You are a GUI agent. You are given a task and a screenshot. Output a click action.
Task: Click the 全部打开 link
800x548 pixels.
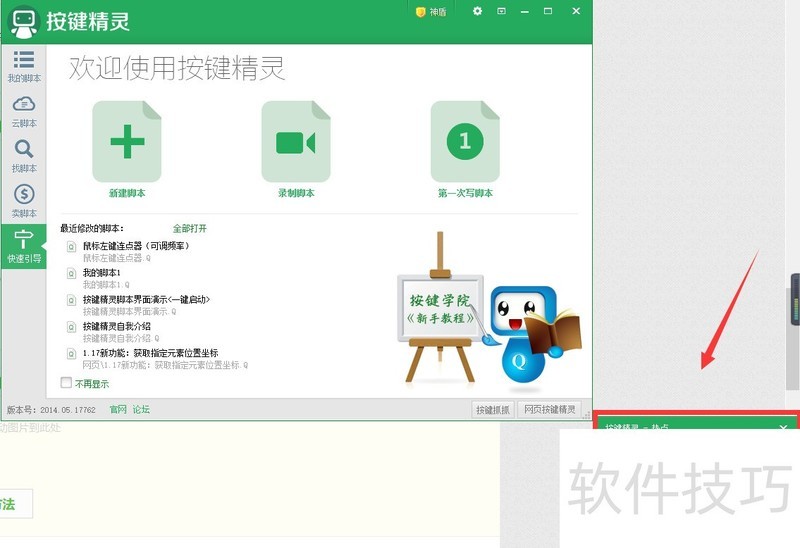189,228
